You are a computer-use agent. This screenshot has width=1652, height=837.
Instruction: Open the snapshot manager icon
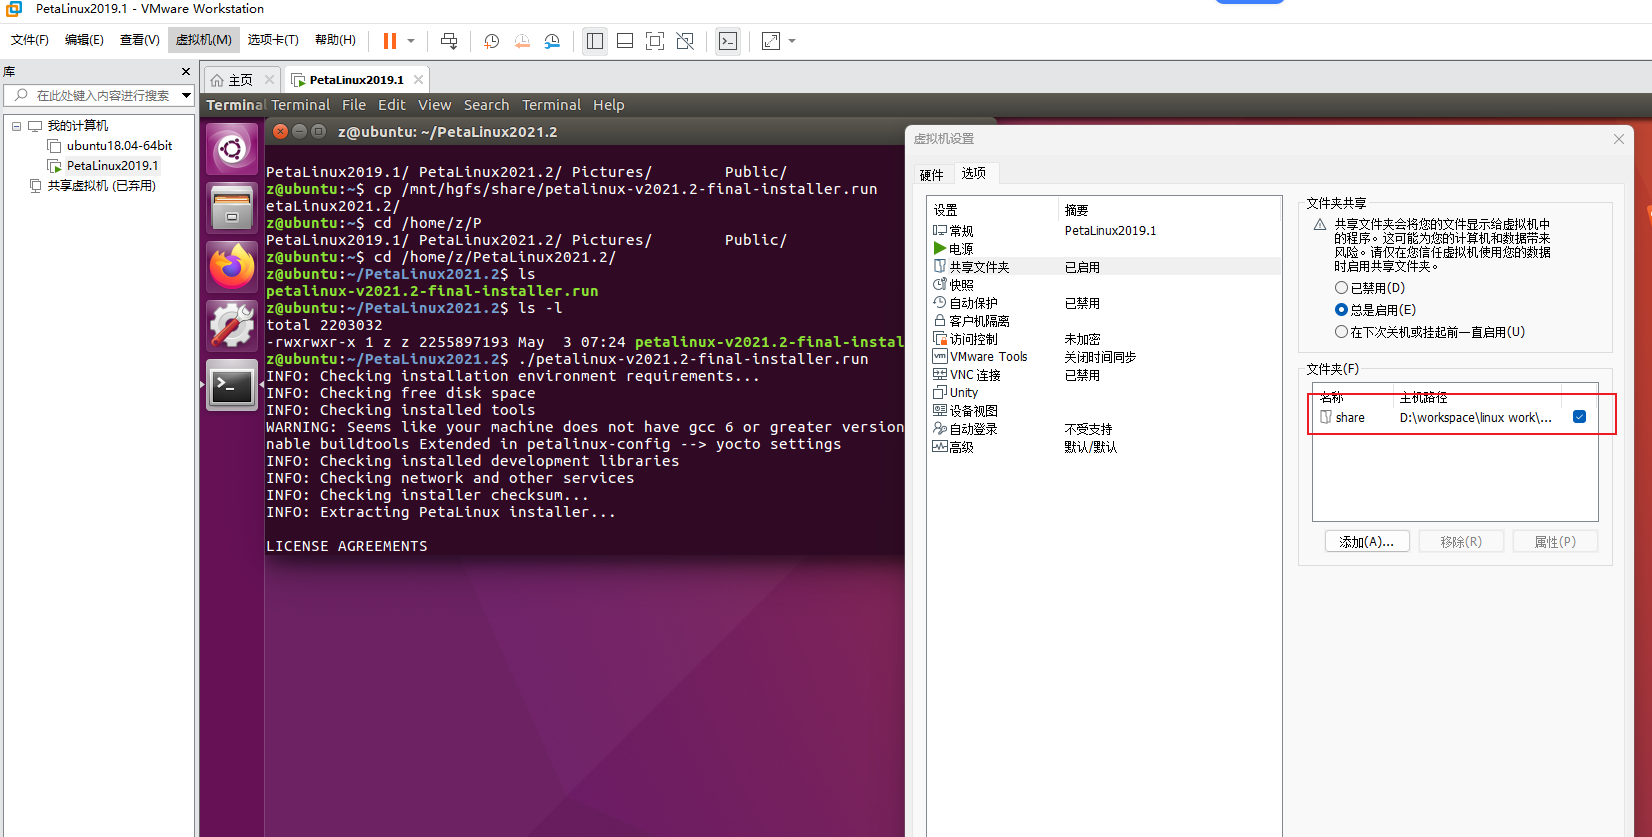click(552, 41)
